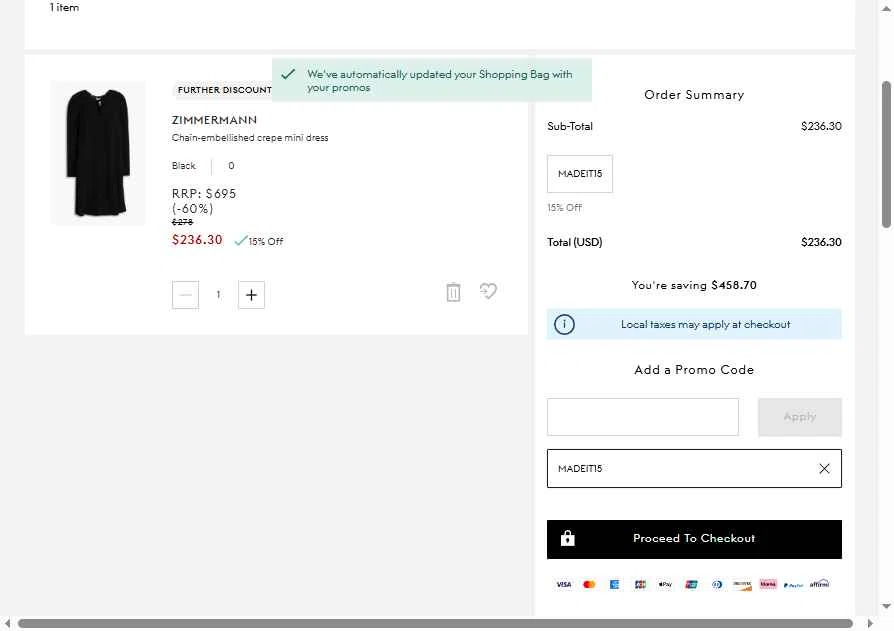Remove MADEIT15 promo code with X icon
Viewport: 894px width, 631px height.
coord(824,468)
